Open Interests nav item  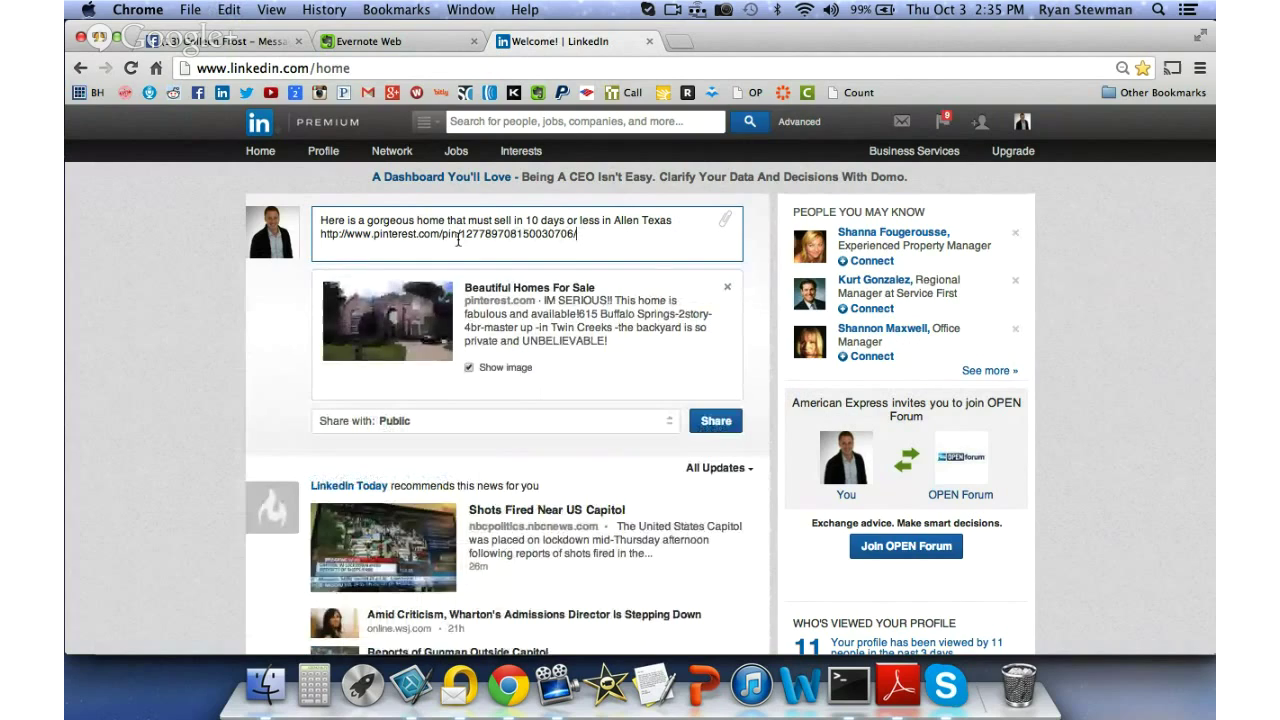pyautogui.click(x=521, y=151)
